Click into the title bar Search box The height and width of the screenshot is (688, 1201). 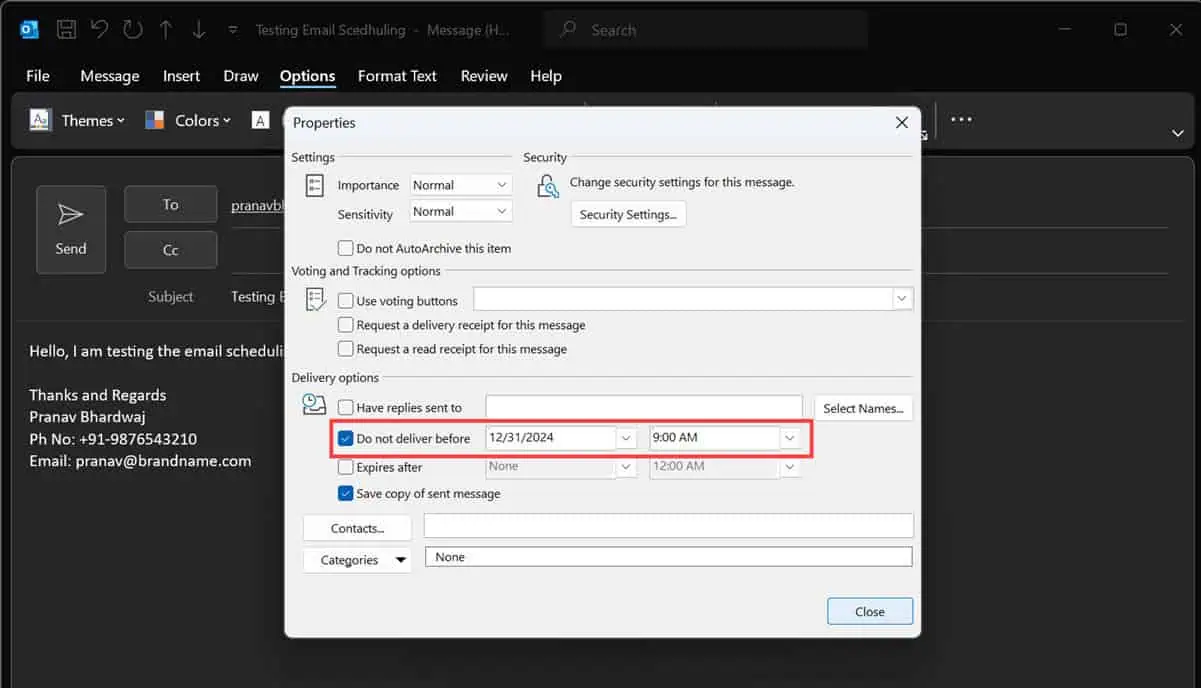pos(706,30)
